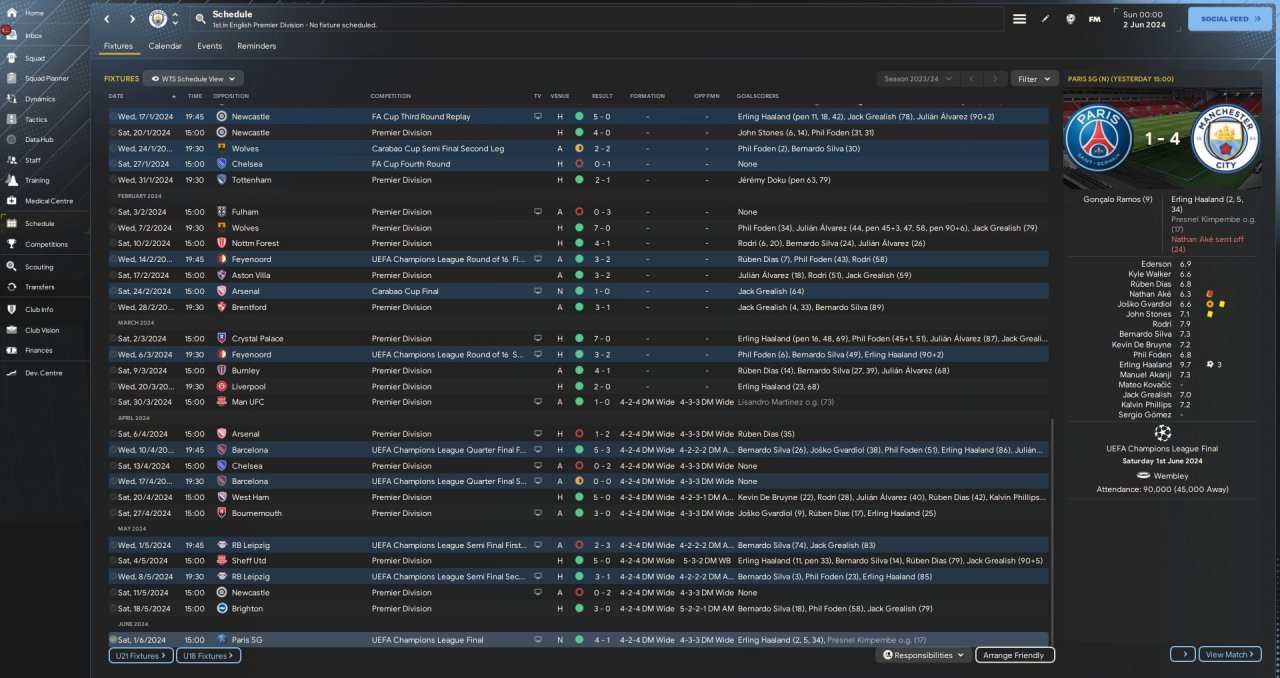The height and width of the screenshot is (678, 1280).
Task: Tick the row selector for Man UFC fixture
Action: (113, 402)
